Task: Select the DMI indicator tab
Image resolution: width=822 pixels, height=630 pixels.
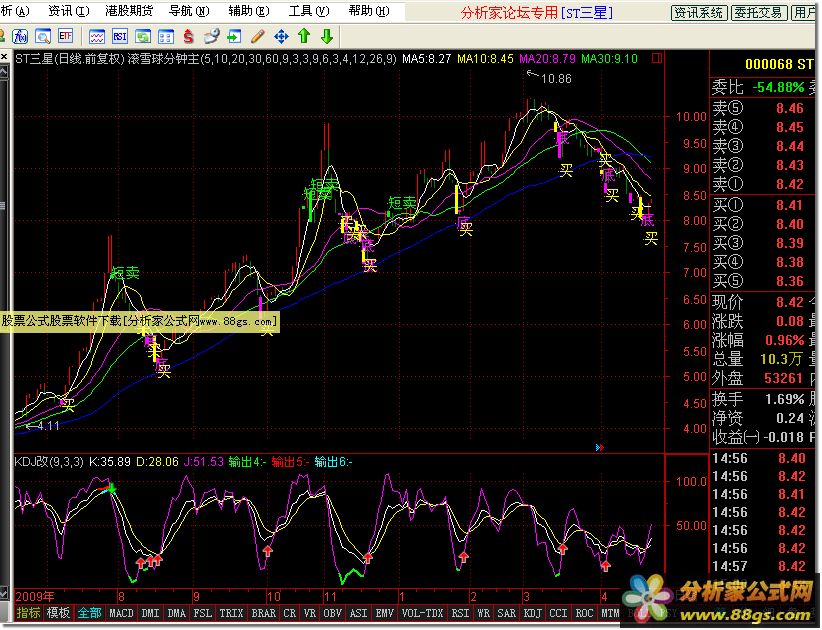Action: click(x=150, y=613)
